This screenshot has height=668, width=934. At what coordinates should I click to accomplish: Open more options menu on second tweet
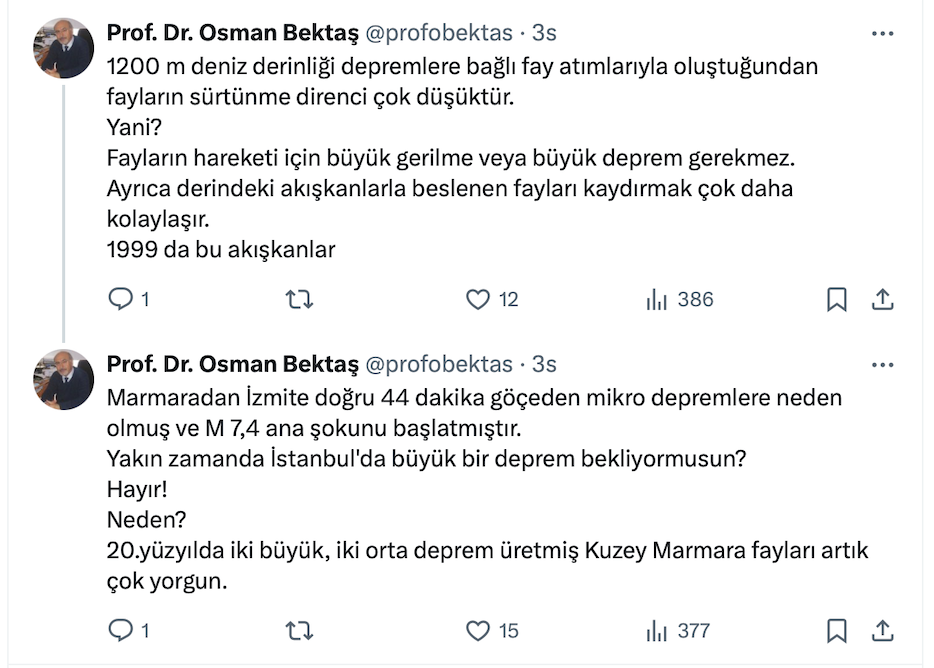(882, 364)
